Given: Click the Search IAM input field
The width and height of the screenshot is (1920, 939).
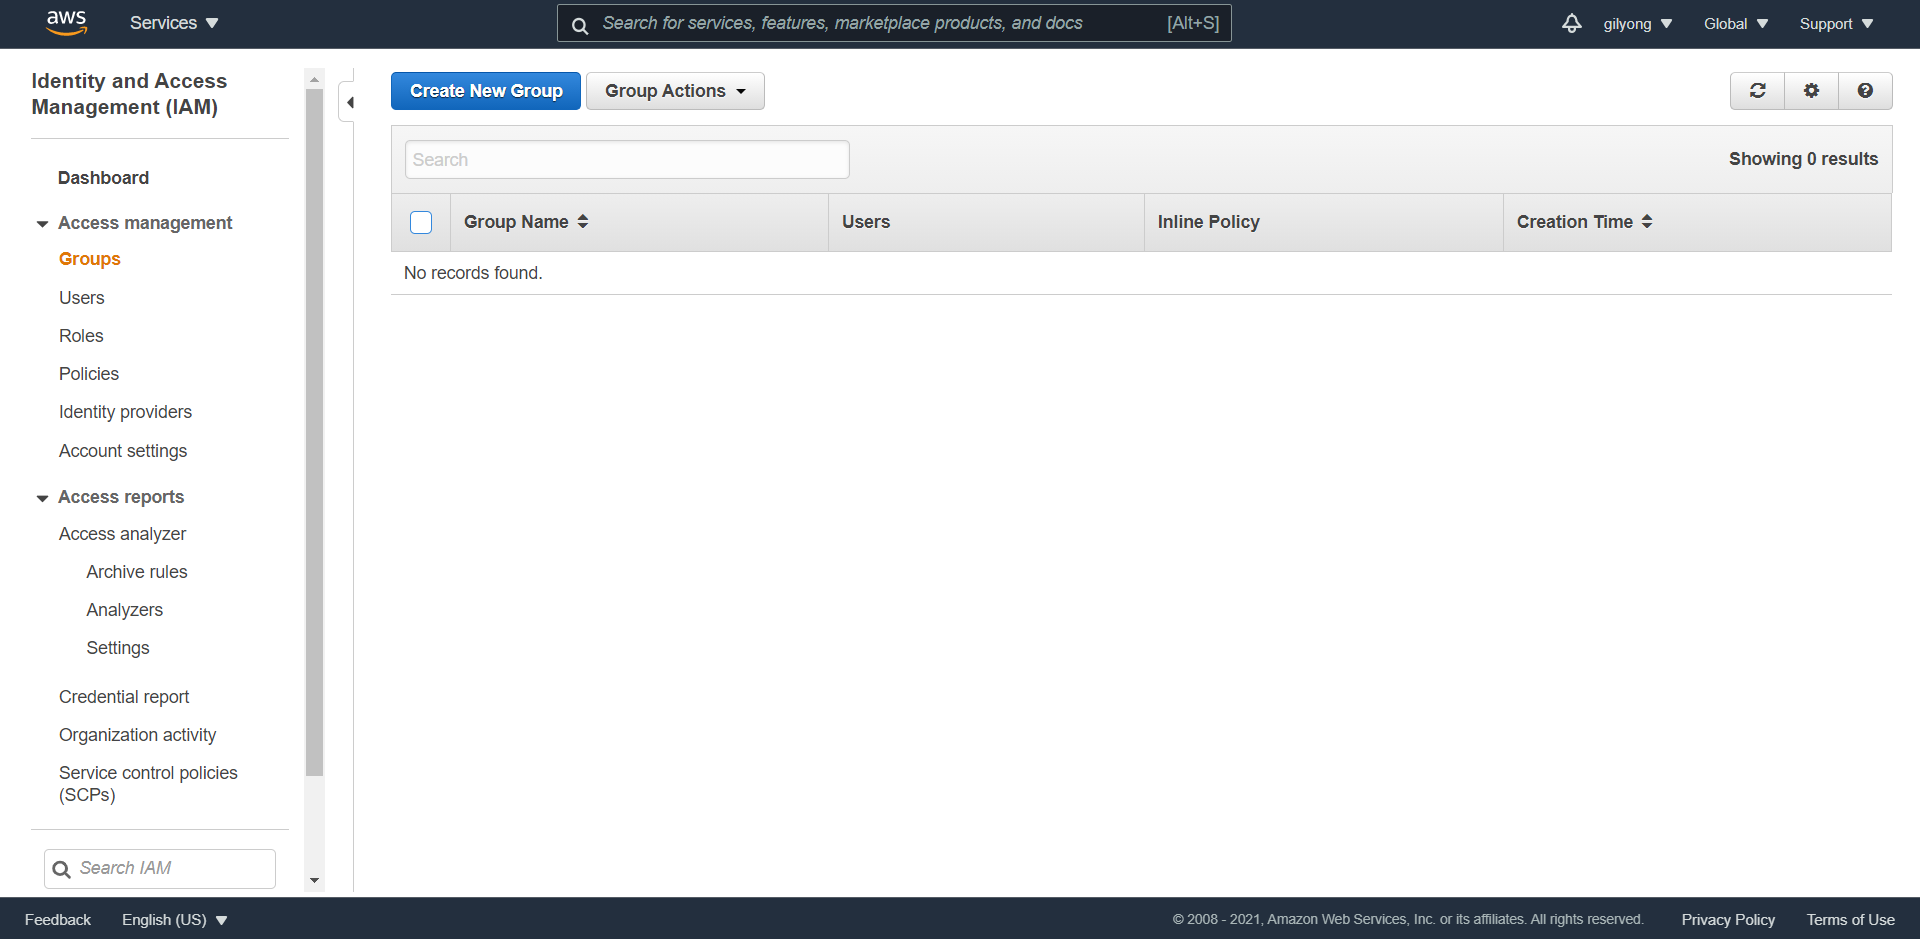Looking at the screenshot, I should 160,869.
